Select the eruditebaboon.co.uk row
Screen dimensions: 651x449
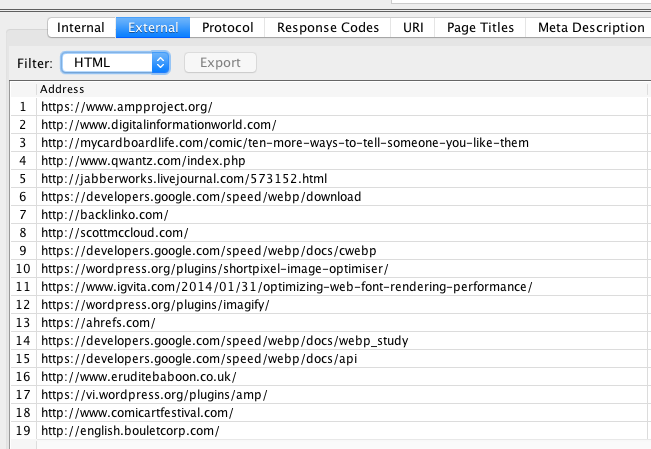pyautogui.click(x=138, y=377)
